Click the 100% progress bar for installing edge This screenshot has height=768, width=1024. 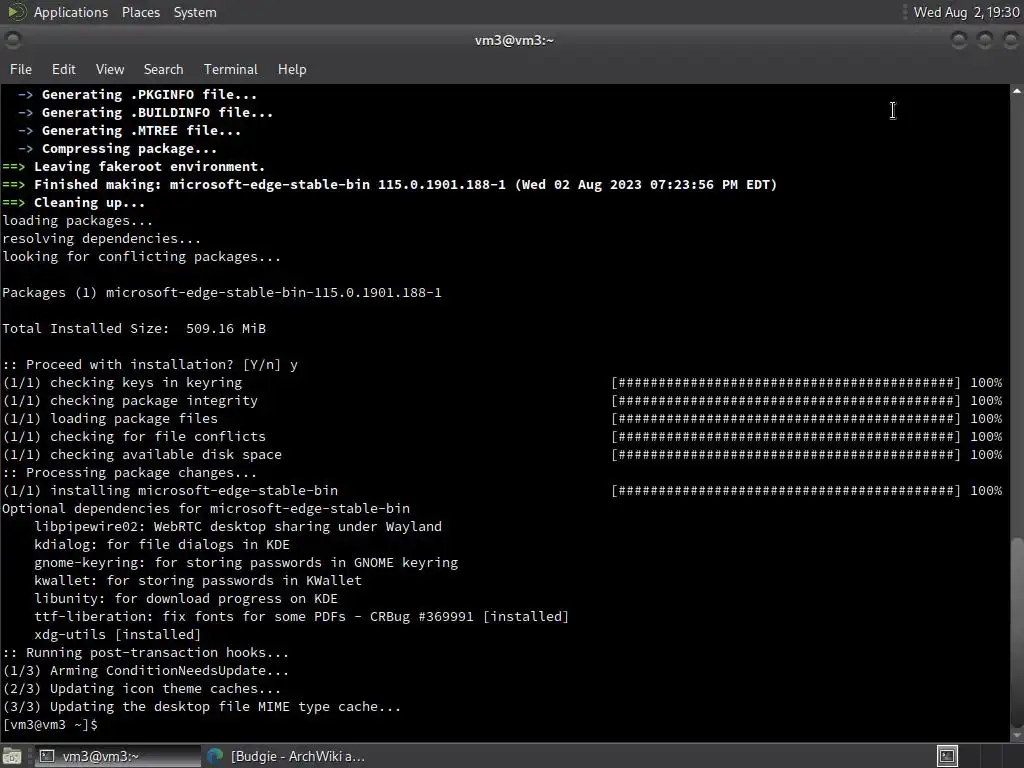(807, 490)
